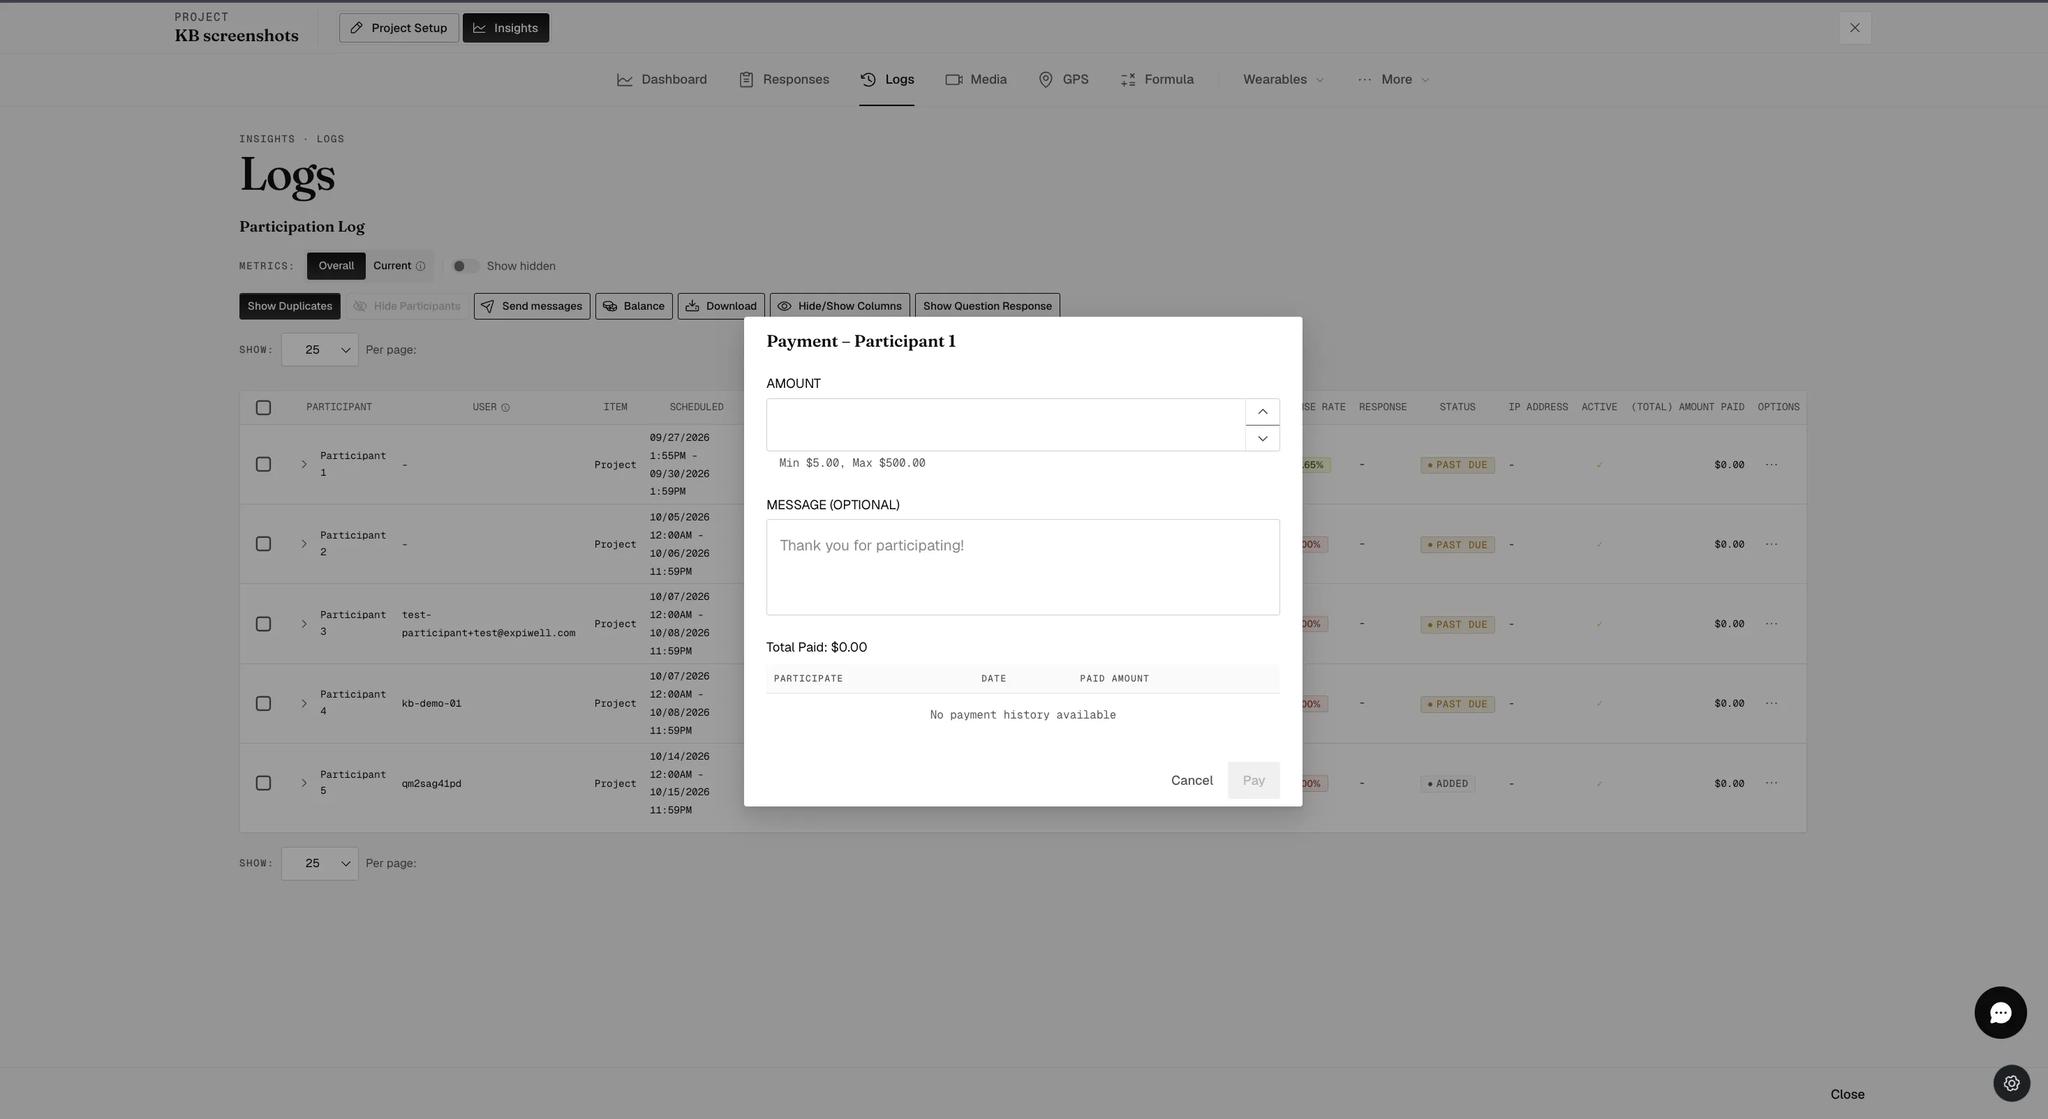Open the chat support bubble icon
This screenshot has width=2048, height=1119.
2000,1013
